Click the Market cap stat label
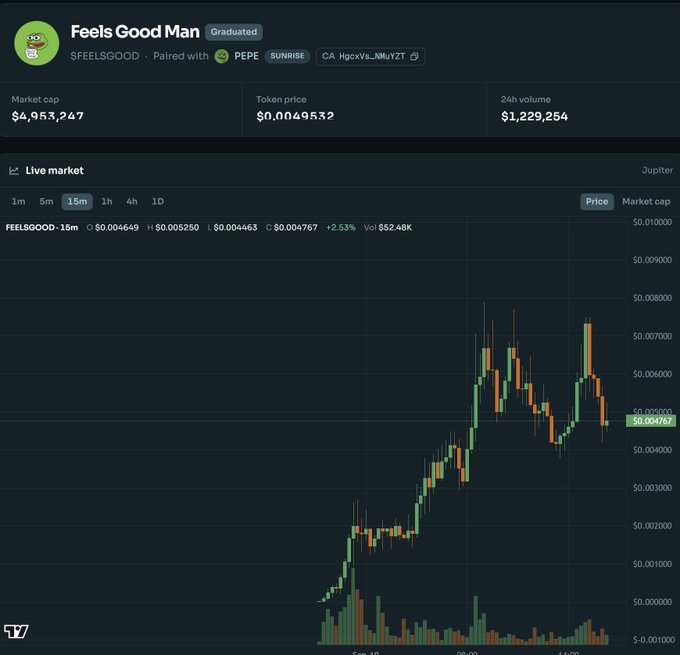680x655 pixels. pos(35,99)
